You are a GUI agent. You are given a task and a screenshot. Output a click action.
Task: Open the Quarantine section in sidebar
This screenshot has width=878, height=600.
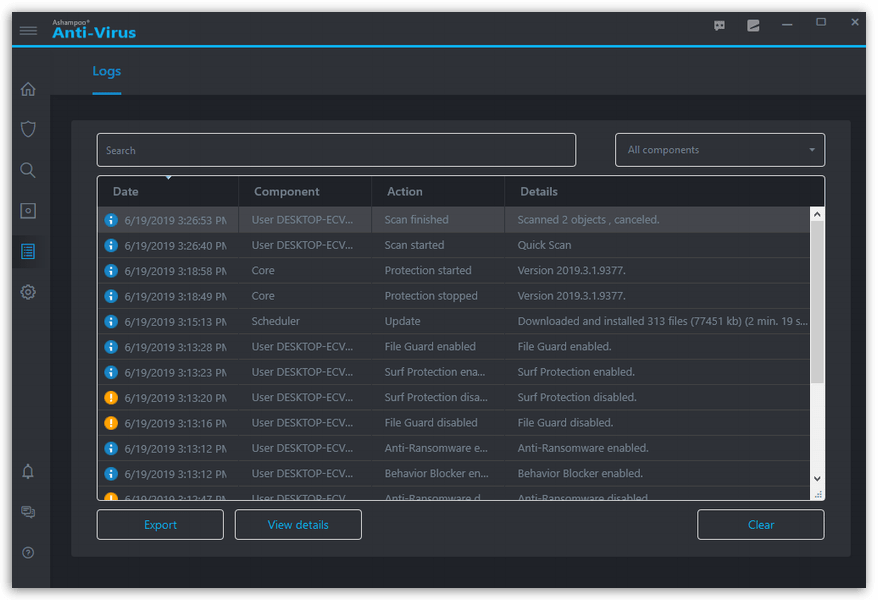(28, 210)
